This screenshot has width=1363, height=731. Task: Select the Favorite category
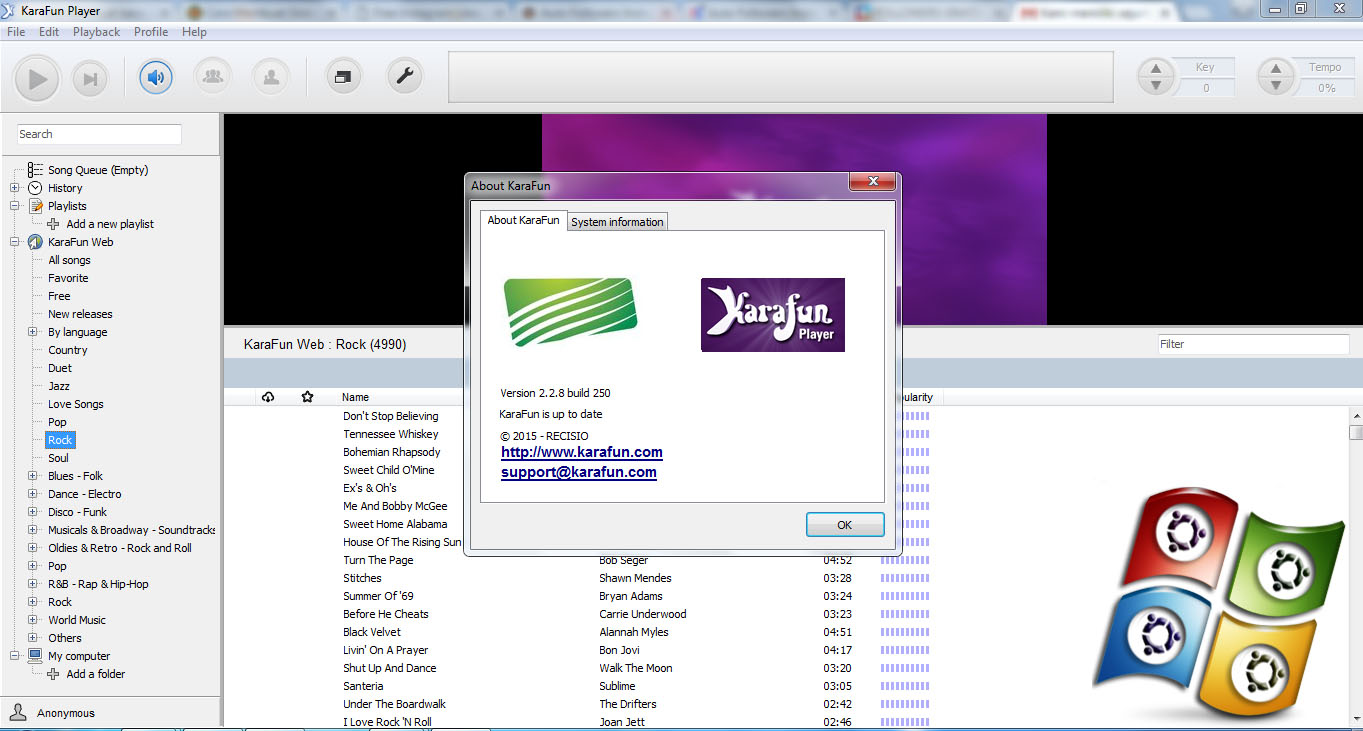pos(68,278)
